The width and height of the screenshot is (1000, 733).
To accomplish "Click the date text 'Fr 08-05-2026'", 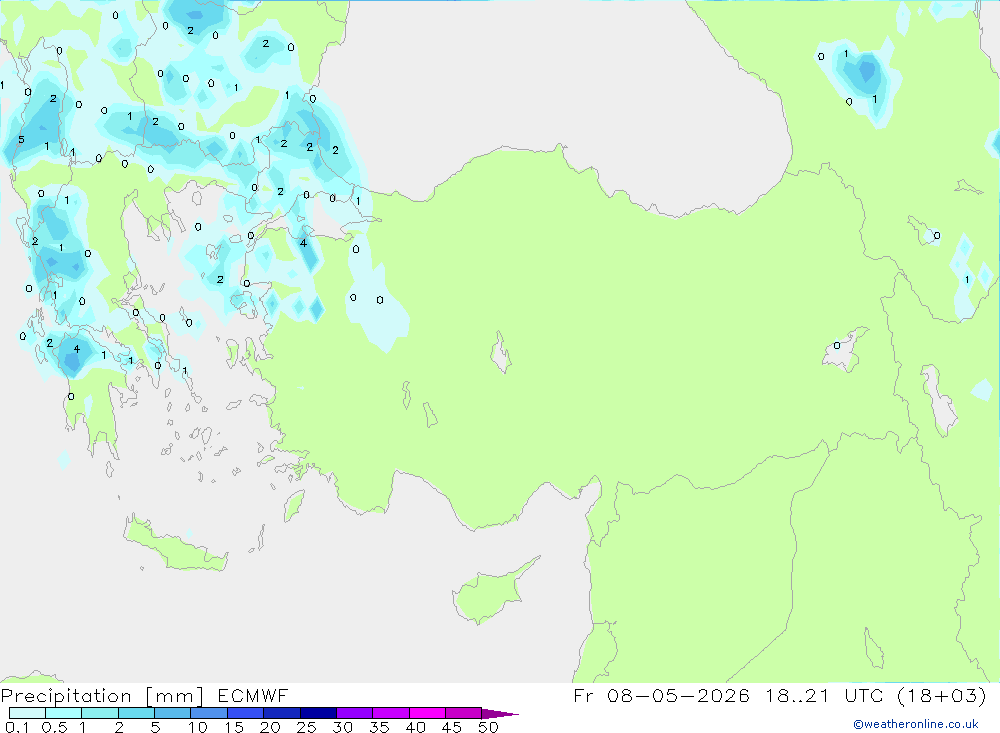I will point(661,695).
